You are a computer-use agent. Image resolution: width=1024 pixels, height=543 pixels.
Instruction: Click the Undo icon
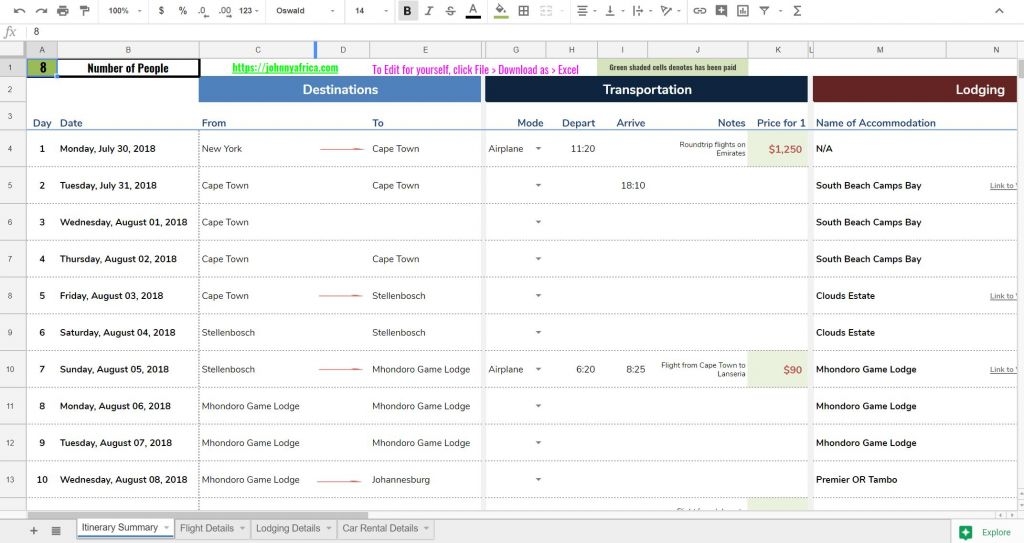pos(19,11)
